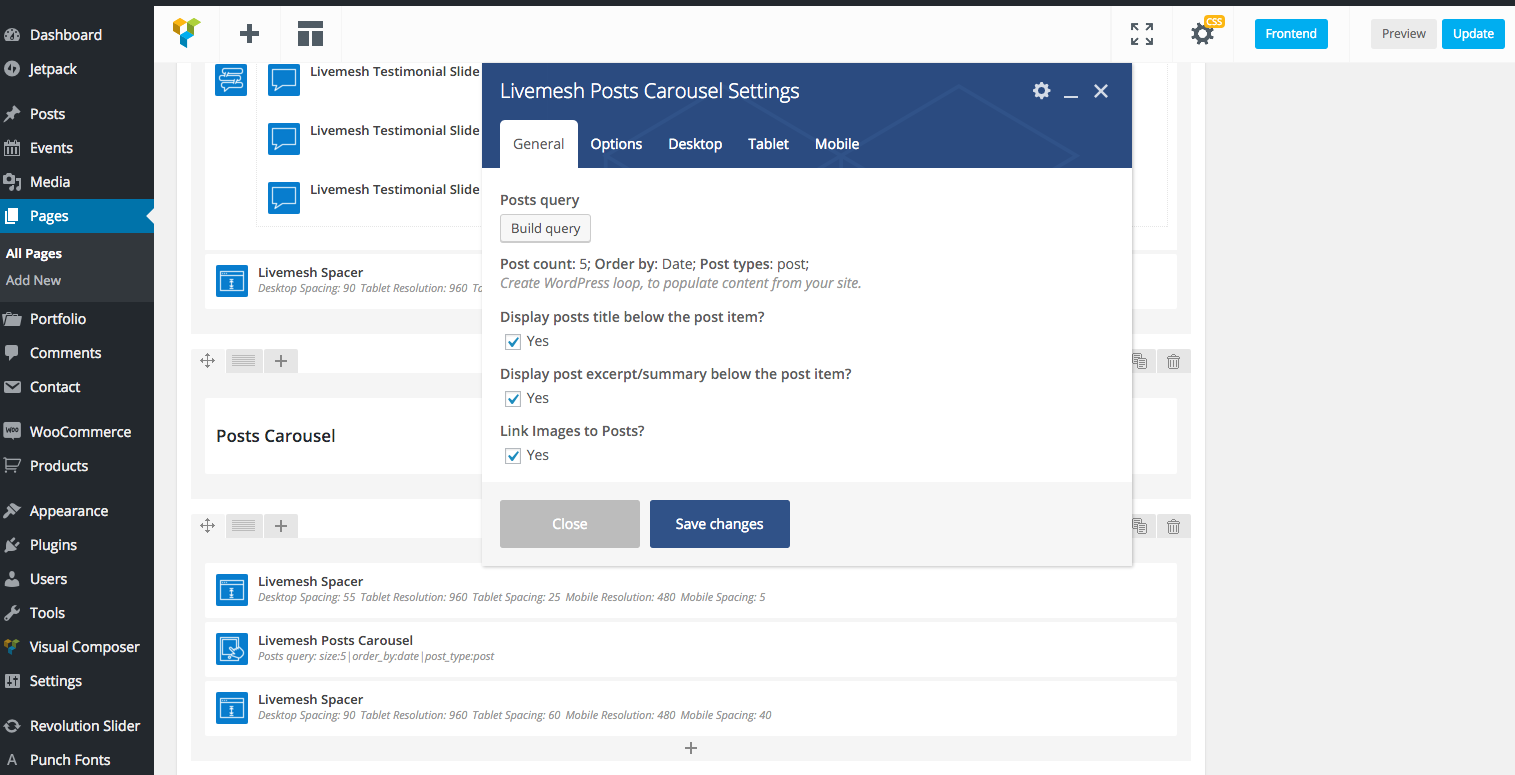
Task: Click the first Testimonial Slide icon
Action: (x=284, y=80)
